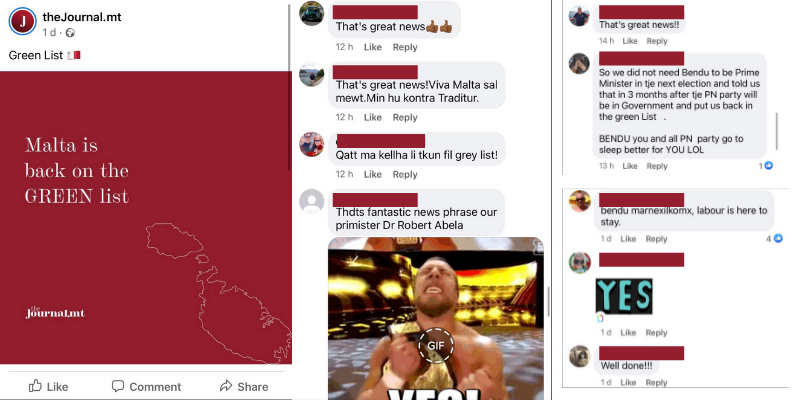The image size is (800, 400).
Task: Click the Like thumbs-up icon under post
Action: point(35,386)
